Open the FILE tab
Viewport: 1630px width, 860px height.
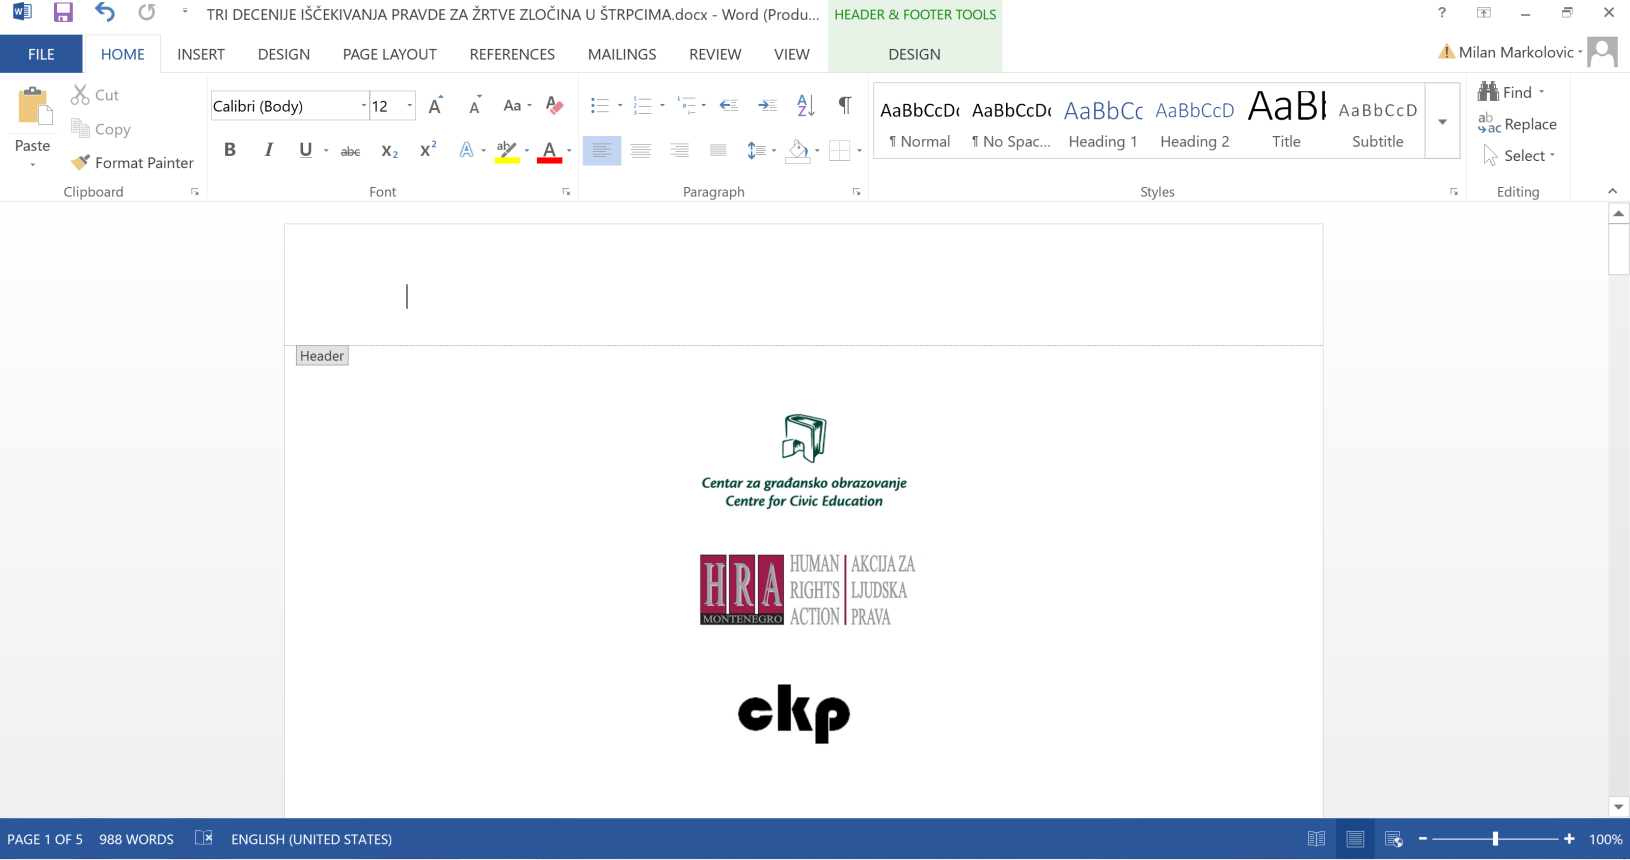(41, 54)
